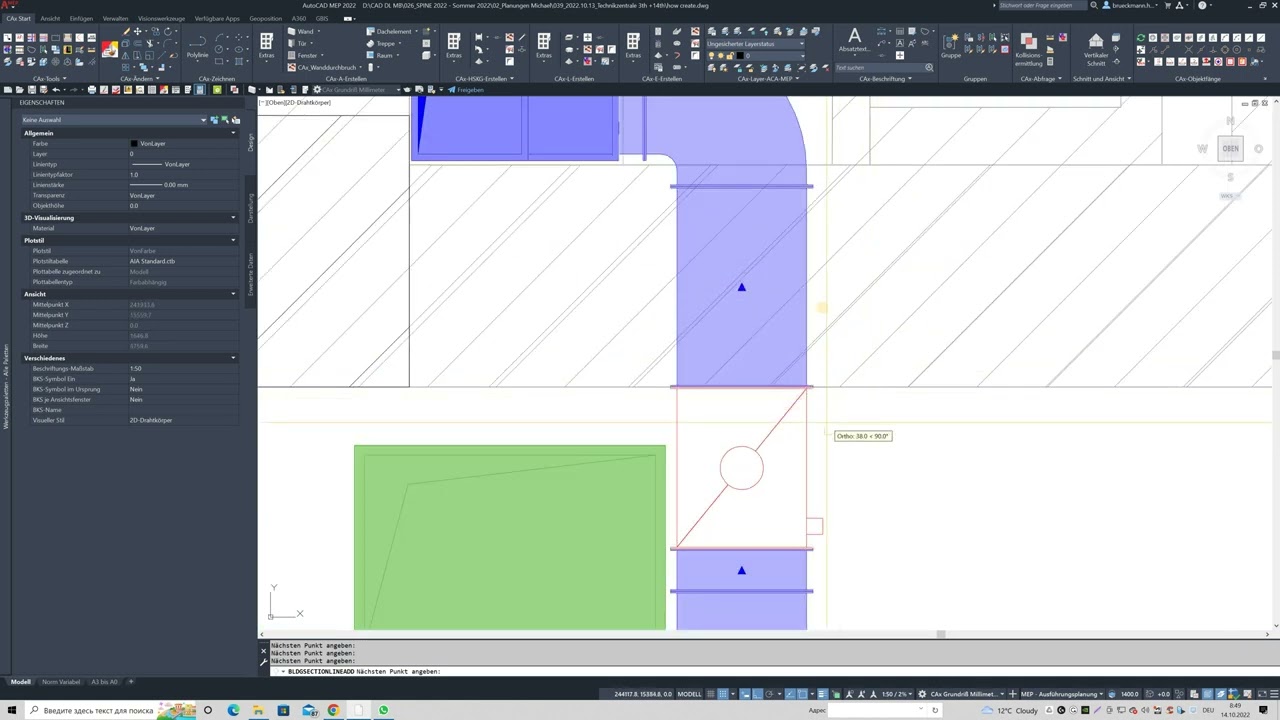The image size is (1280, 720).
Task: Open the Verwalten ribbon tab
Action: tap(115, 18)
